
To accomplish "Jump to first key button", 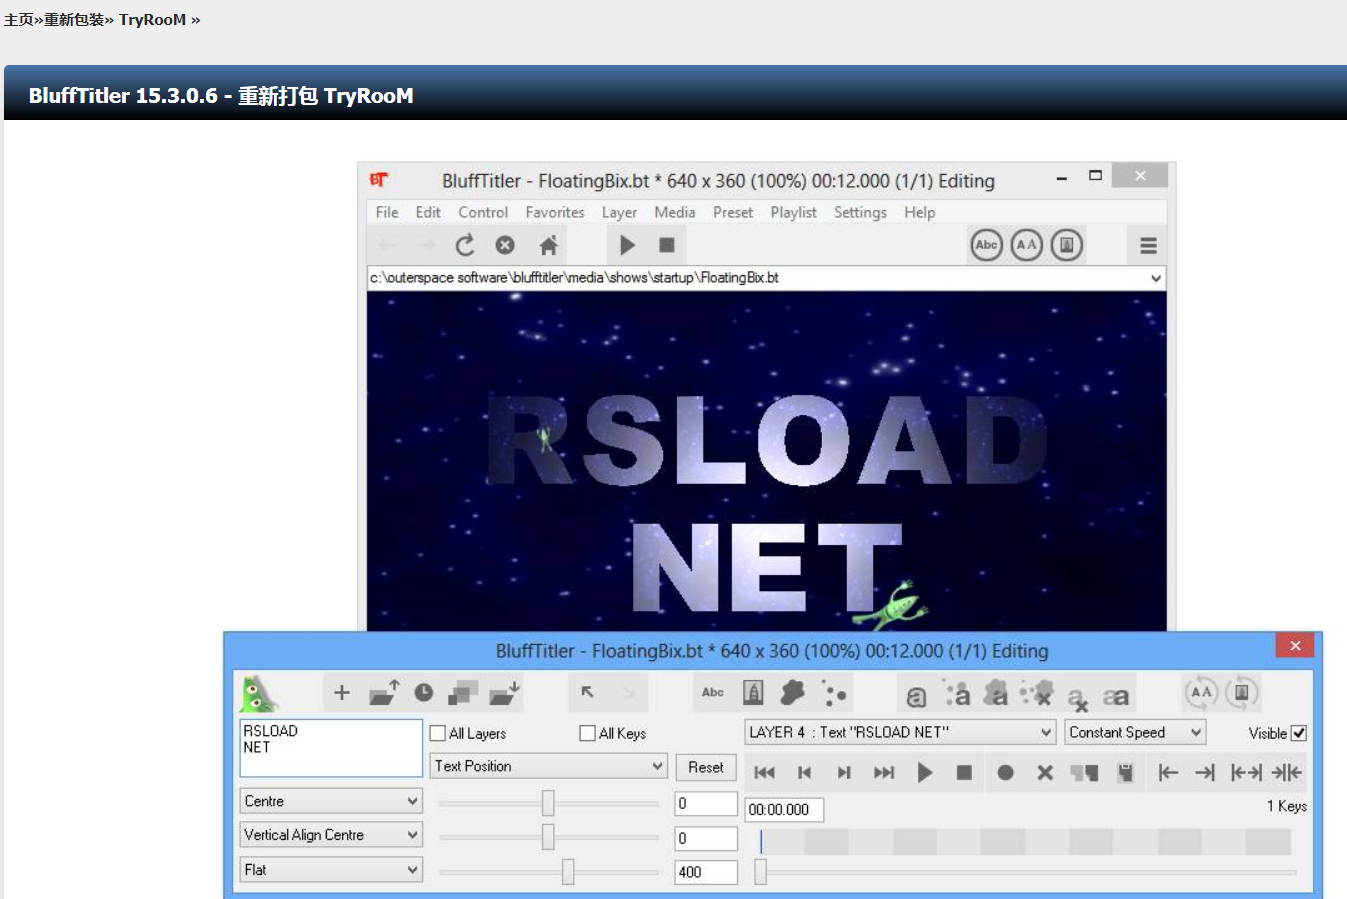I will [764, 772].
